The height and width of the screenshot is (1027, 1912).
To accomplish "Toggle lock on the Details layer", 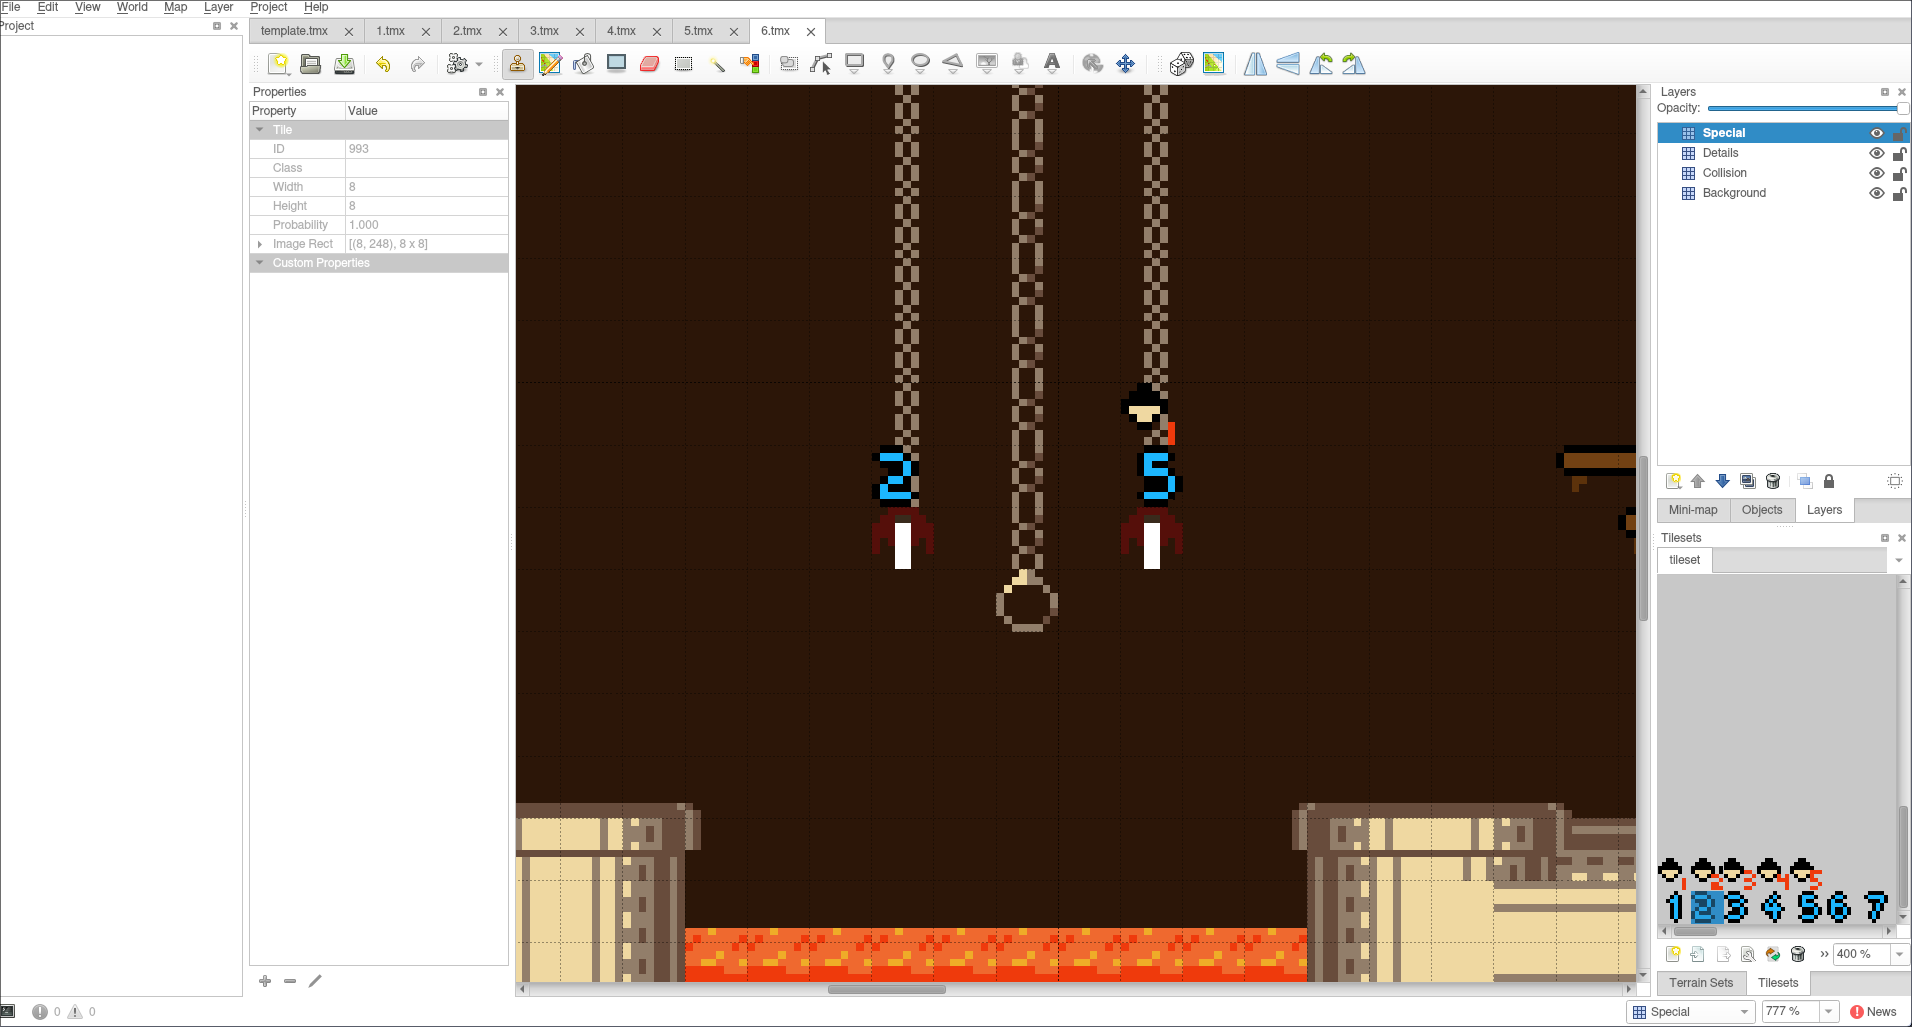I will click(x=1898, y=153).
